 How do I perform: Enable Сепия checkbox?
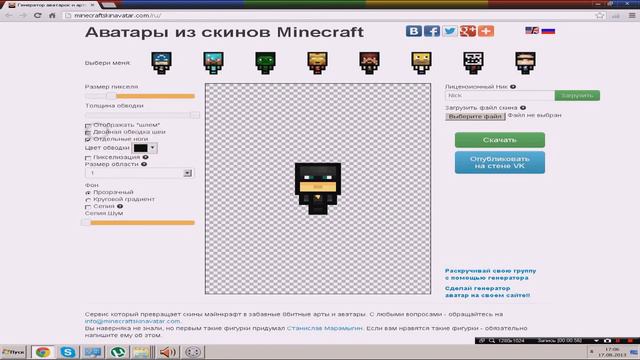click(88, 207)
